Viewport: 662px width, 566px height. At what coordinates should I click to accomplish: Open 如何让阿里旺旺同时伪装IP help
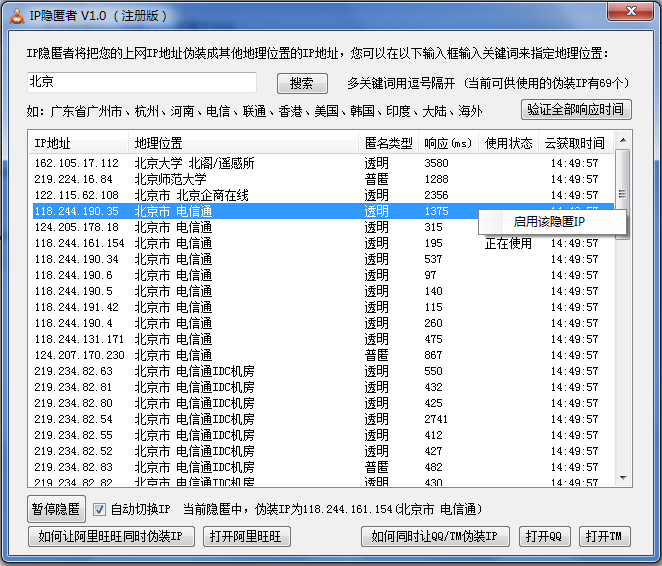(111, 536)
